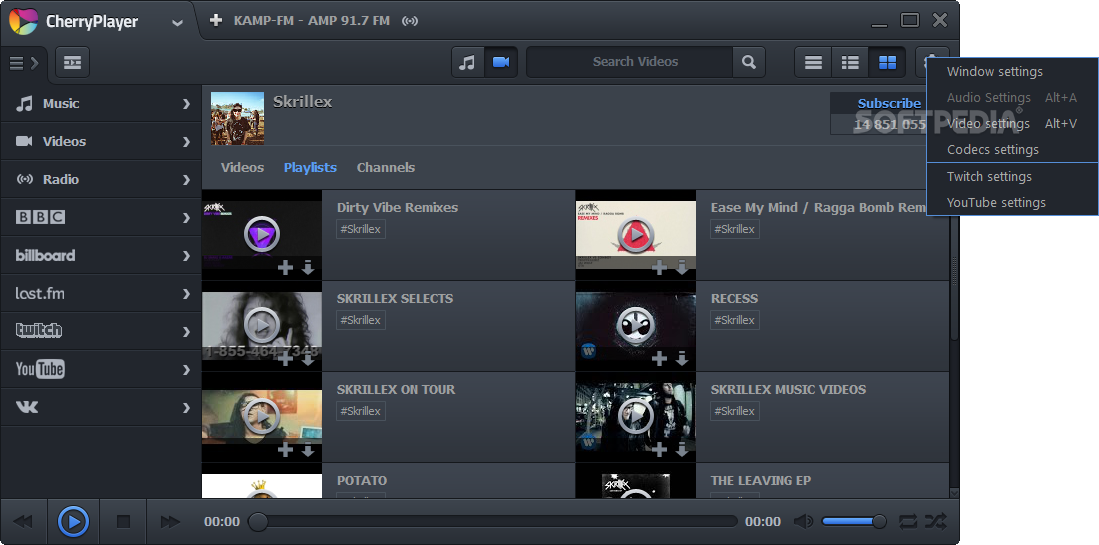
Task: Play the Dirty Vibe Remixes playlist
Action: [x=262, y=235]
